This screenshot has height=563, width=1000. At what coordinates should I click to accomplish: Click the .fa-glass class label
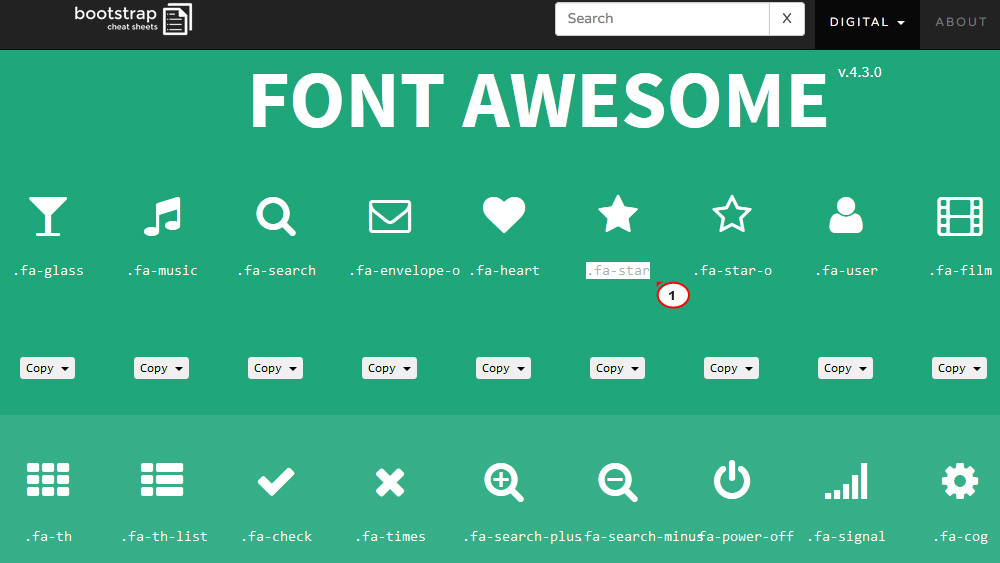[48, 270]
